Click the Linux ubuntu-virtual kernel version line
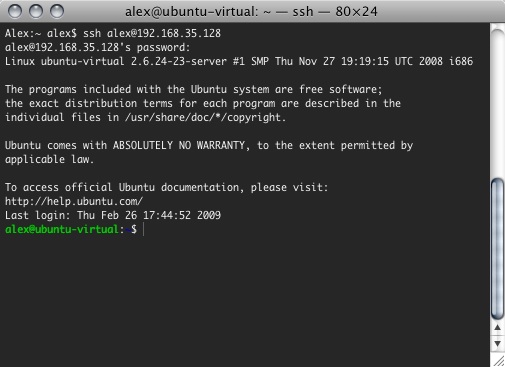Image resolution: width=505 pixels, height=367 pixels. coord(239,61)
